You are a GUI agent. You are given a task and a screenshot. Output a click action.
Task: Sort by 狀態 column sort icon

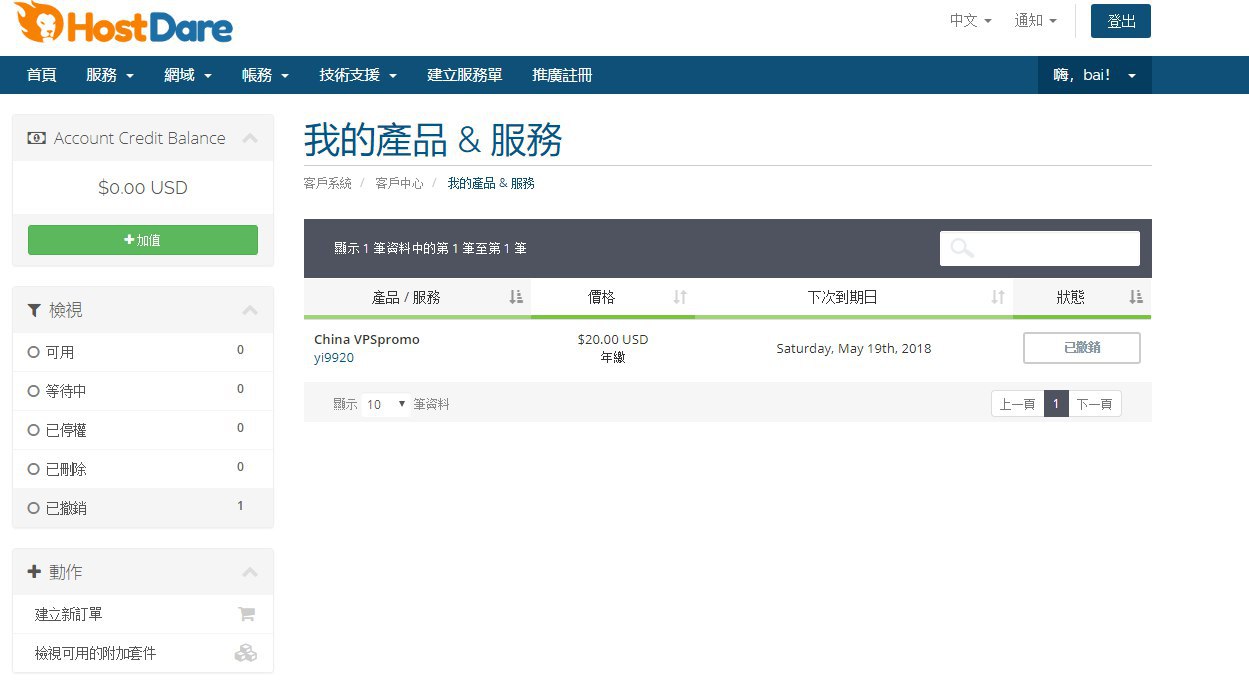click(x=1136, y=297)
